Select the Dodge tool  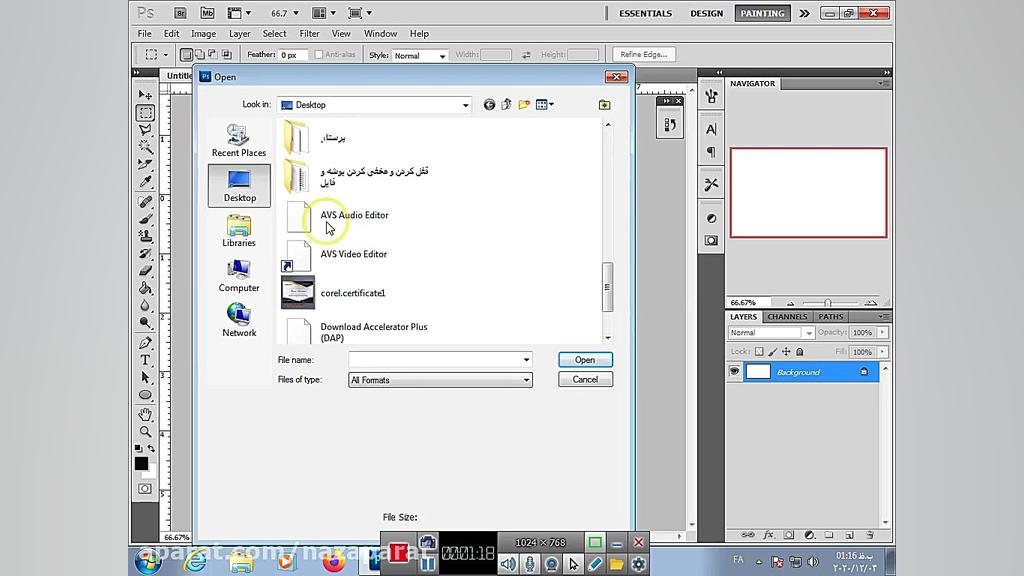point(145,322)
